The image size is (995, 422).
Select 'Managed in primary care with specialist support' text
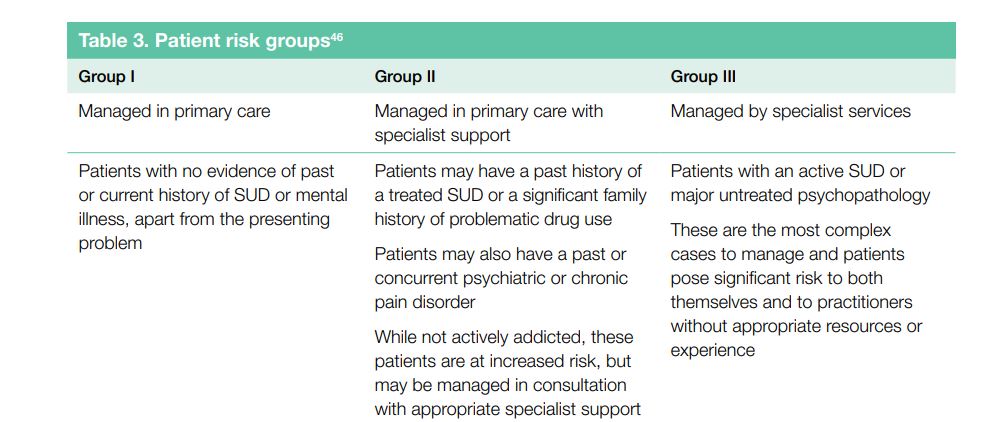point(488,123)
